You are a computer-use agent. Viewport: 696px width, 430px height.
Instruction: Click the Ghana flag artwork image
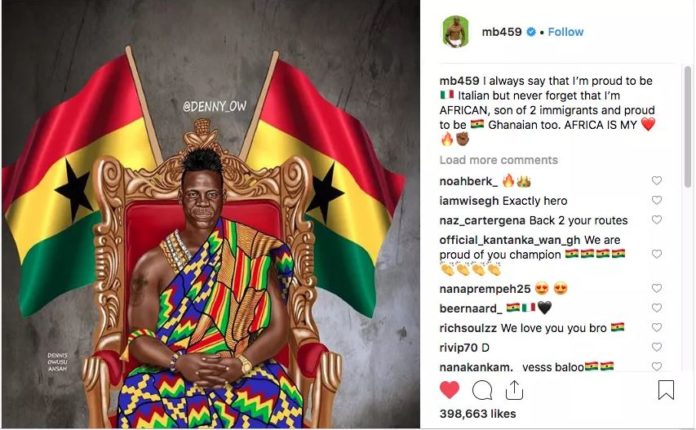pos(211,215)
